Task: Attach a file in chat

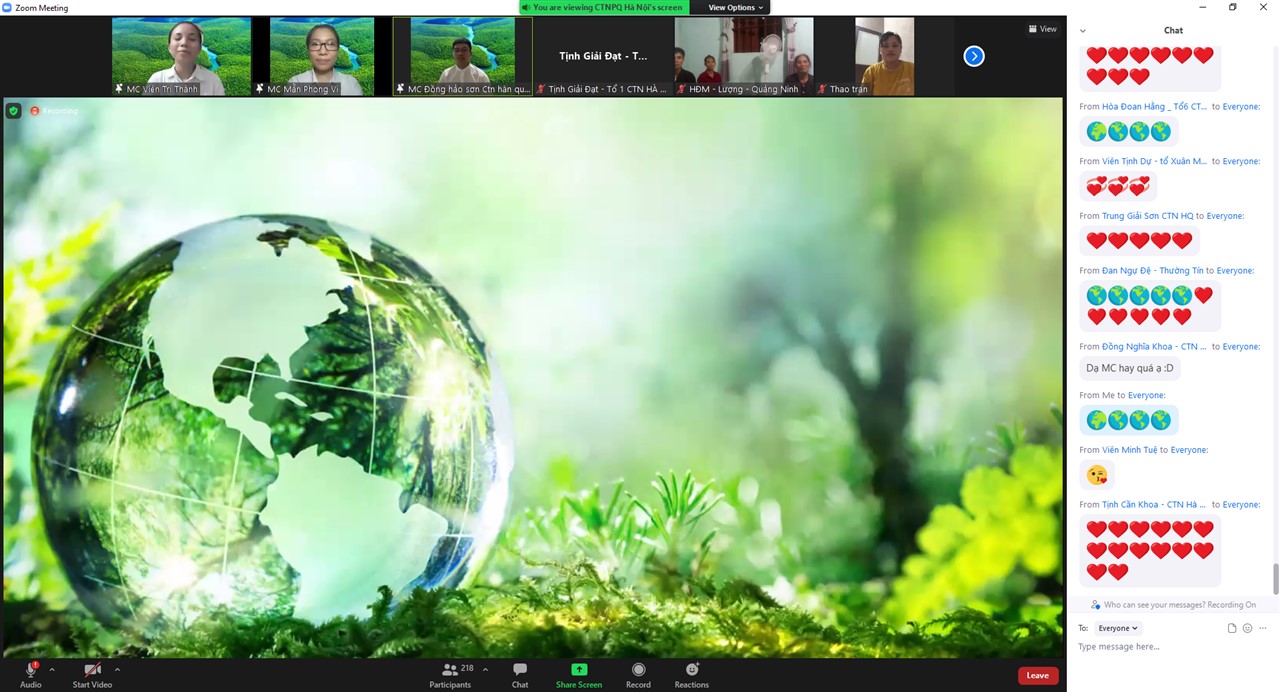Action: coord(1232,628)
